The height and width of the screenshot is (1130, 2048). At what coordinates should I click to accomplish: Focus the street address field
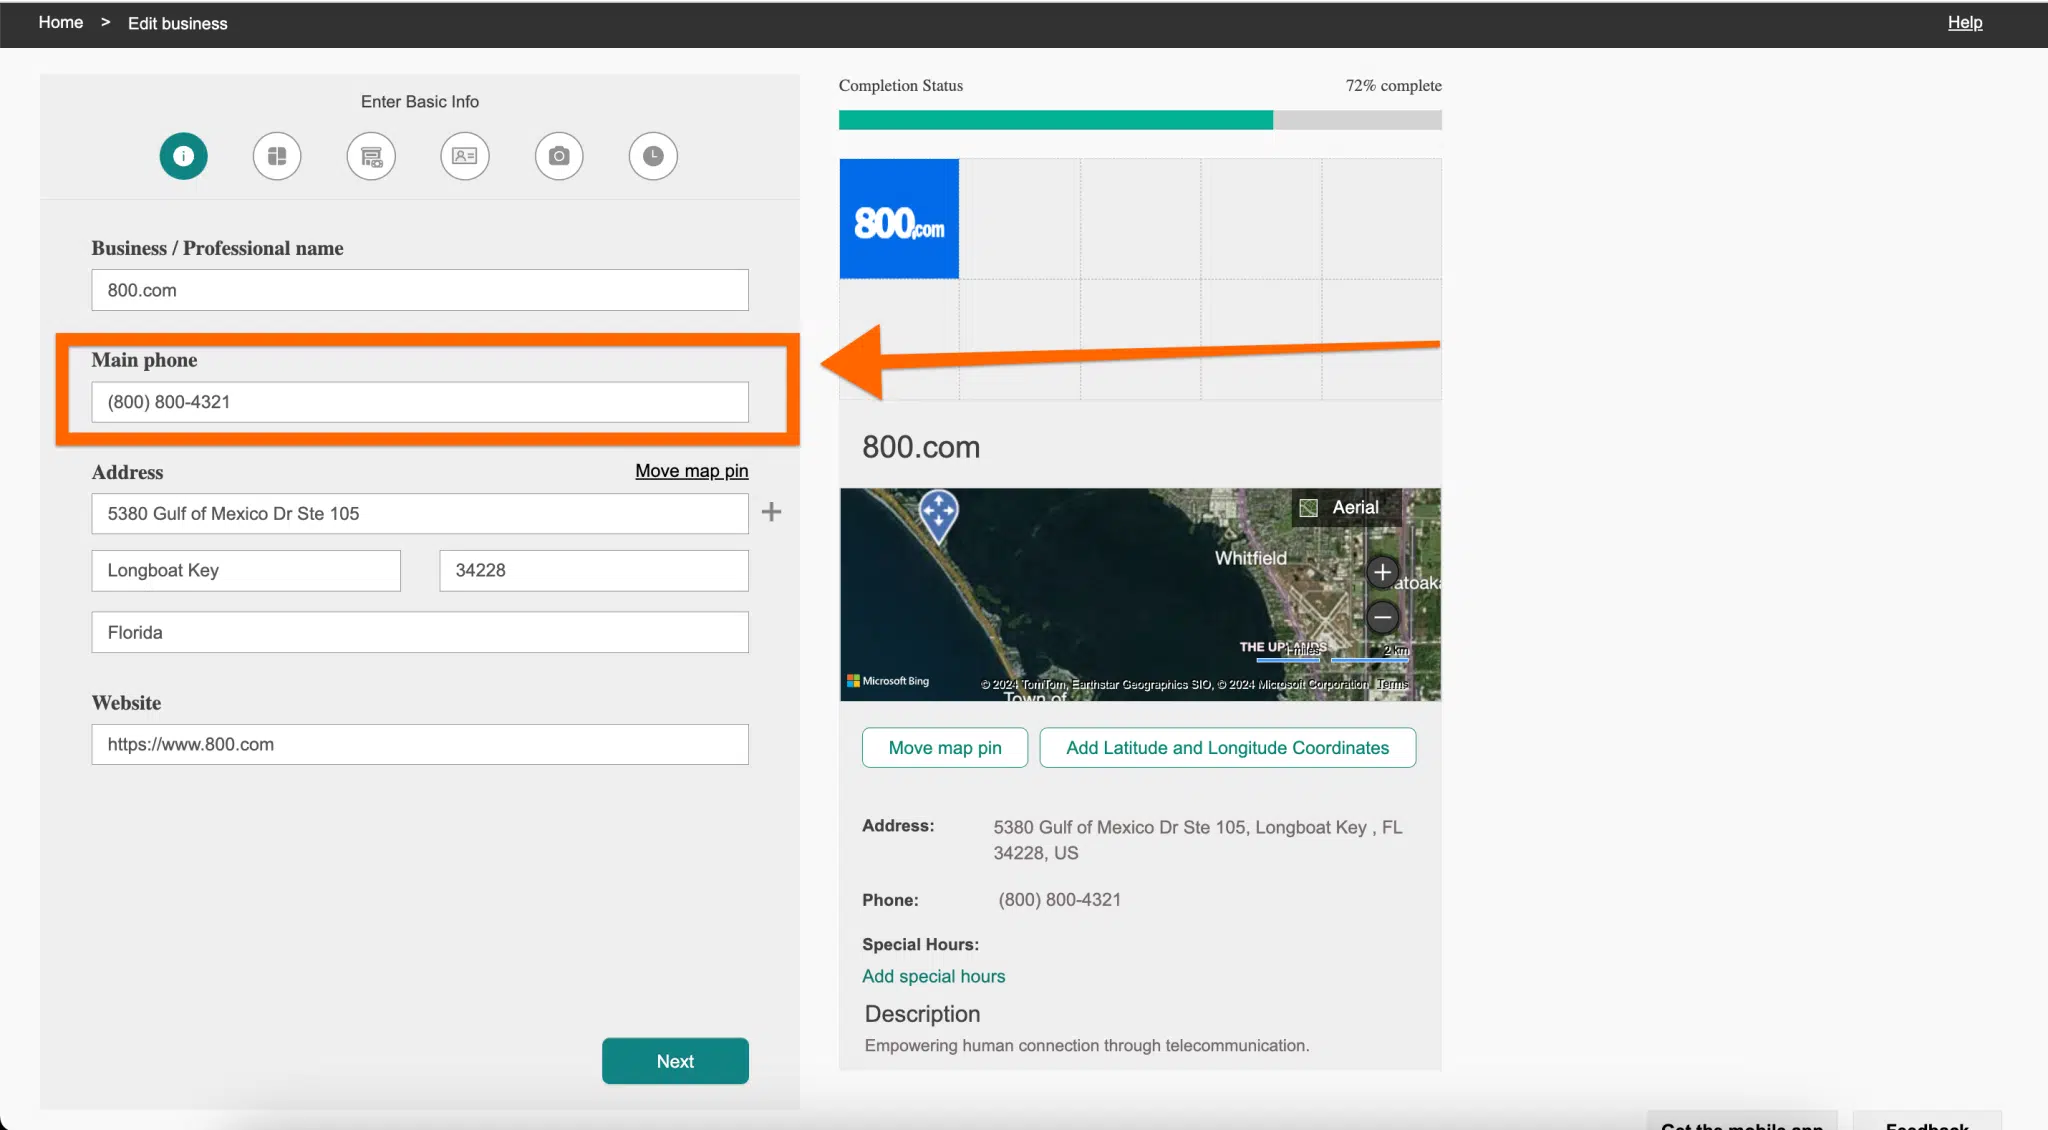tap(420, 513)
